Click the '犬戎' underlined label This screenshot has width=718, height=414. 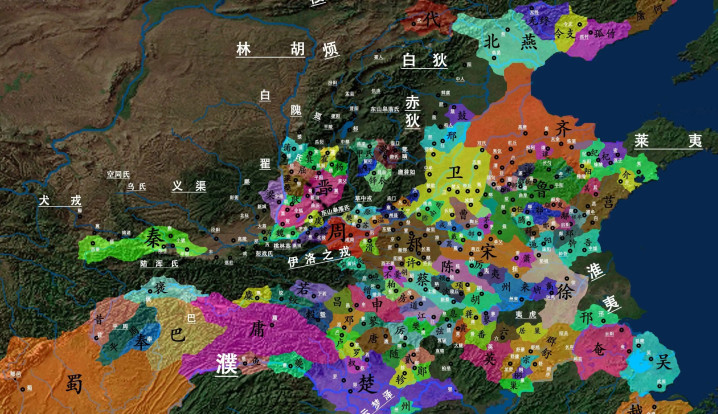point(60,200)
